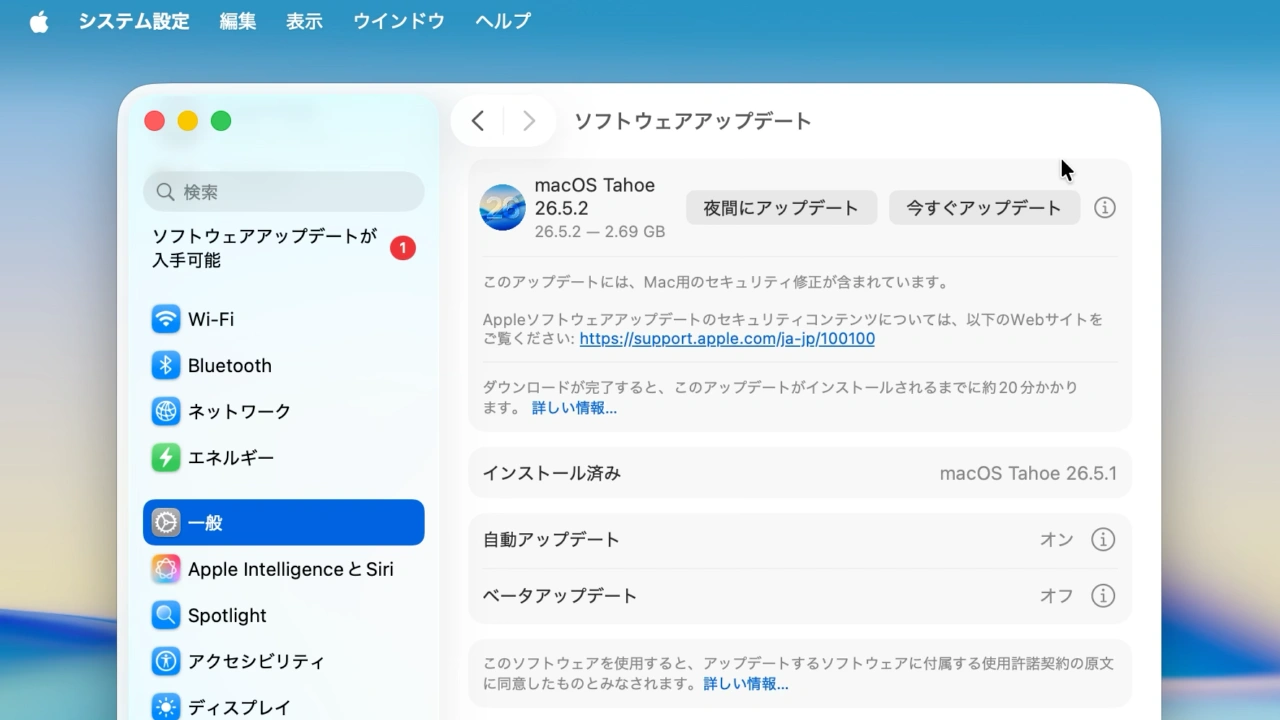This screenshot has height=720, width=1280.
Task: Click the ベータアップデート row label
Action: [x=560, y=595]
